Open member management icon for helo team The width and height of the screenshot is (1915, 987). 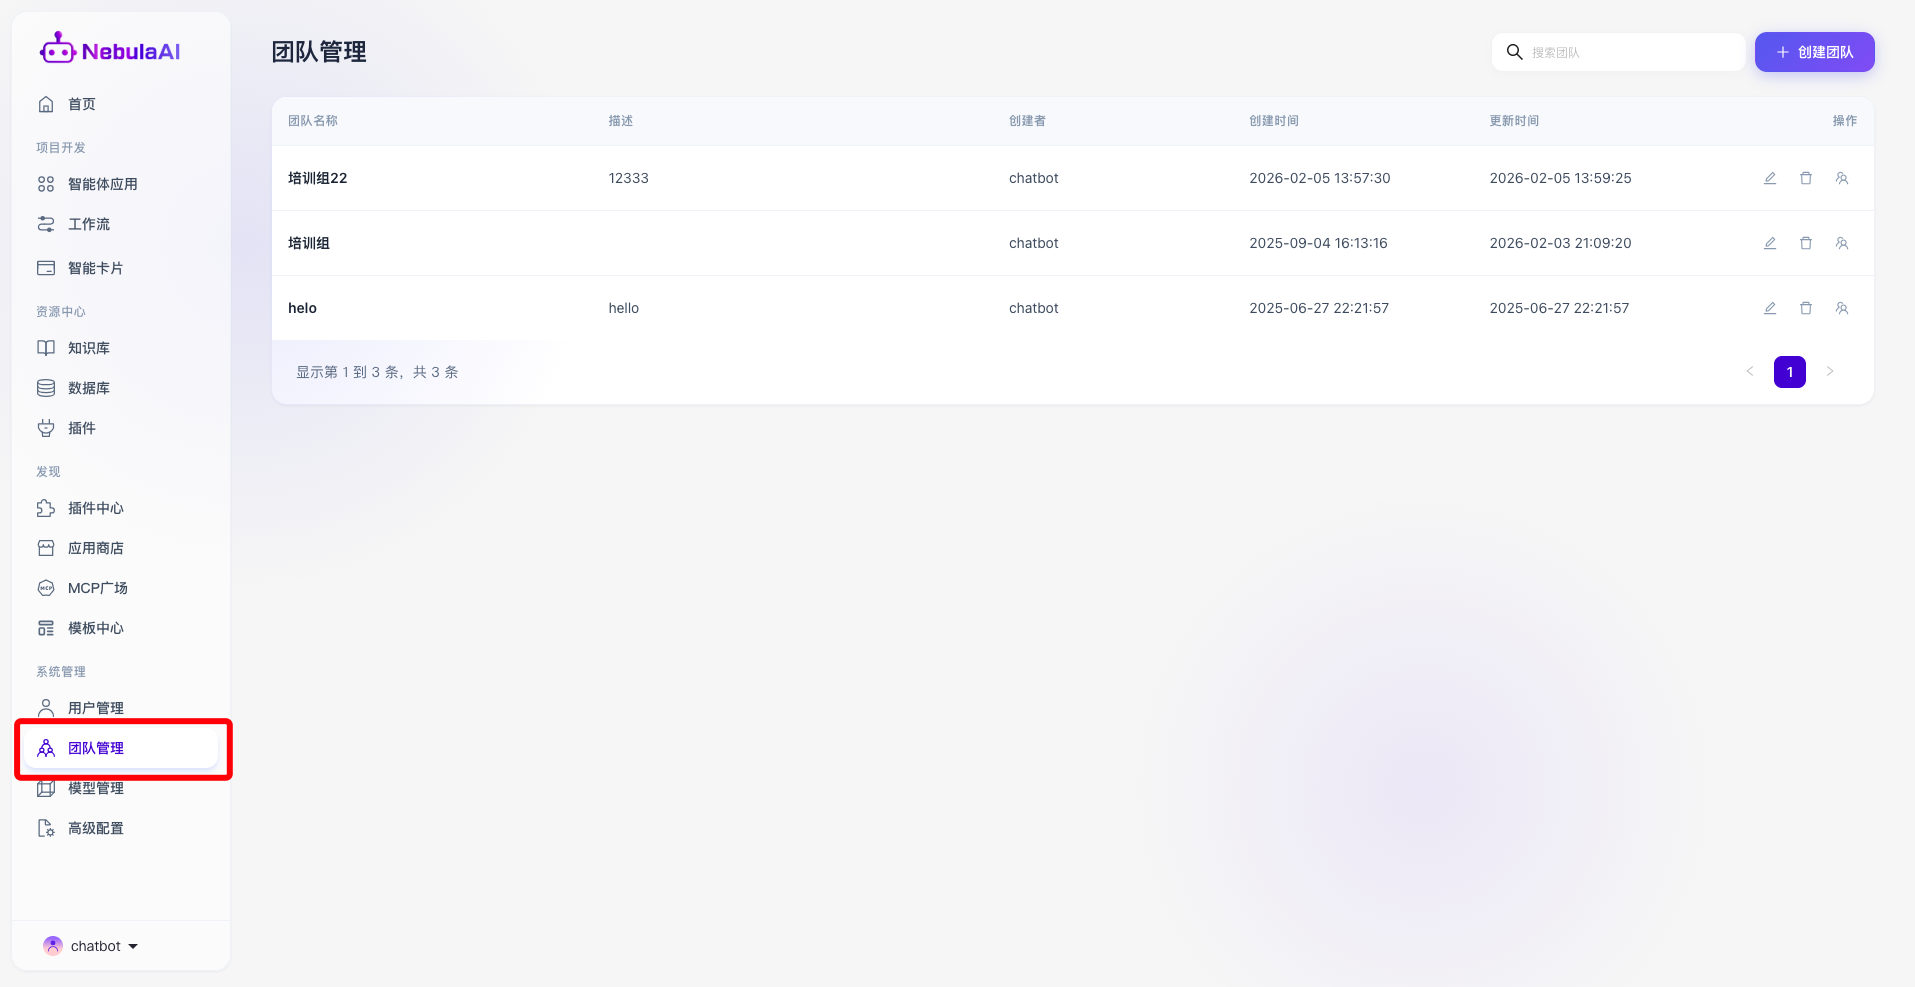coord(1841,308)
